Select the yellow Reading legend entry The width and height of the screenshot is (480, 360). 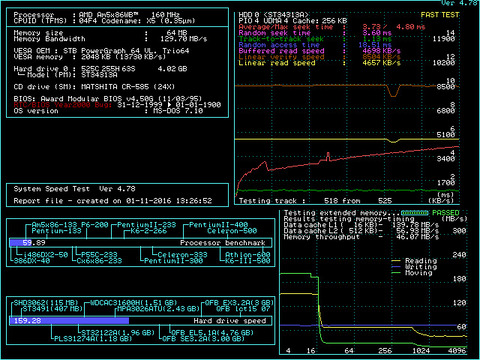click(x=415, y=261)
